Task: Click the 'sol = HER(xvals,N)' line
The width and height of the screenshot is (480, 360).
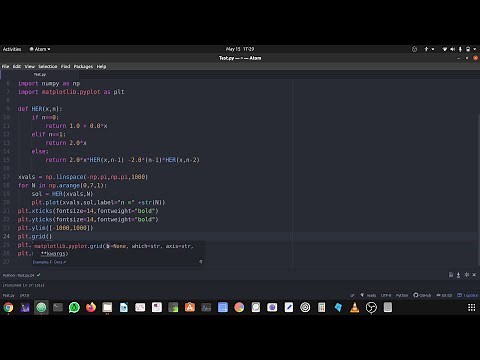Action: (62, 194)
